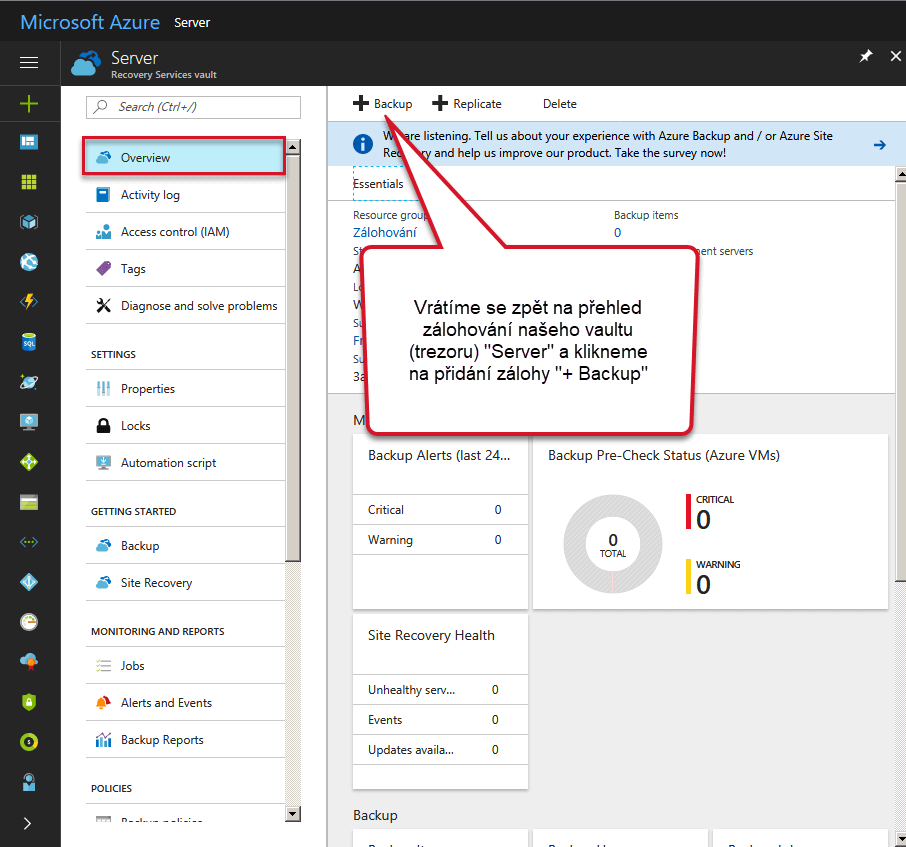Image resolution: width=906 pixels, height=847 pixels.
Task: Open Backup items count link 0
Action: [x=617, y=233]
